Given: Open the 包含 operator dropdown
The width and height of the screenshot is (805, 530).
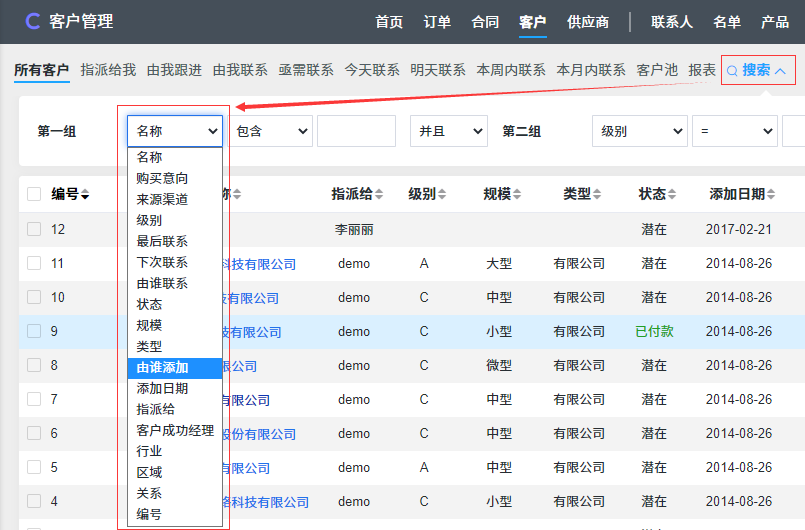Looking at the screenshot, I should (270, 131).
